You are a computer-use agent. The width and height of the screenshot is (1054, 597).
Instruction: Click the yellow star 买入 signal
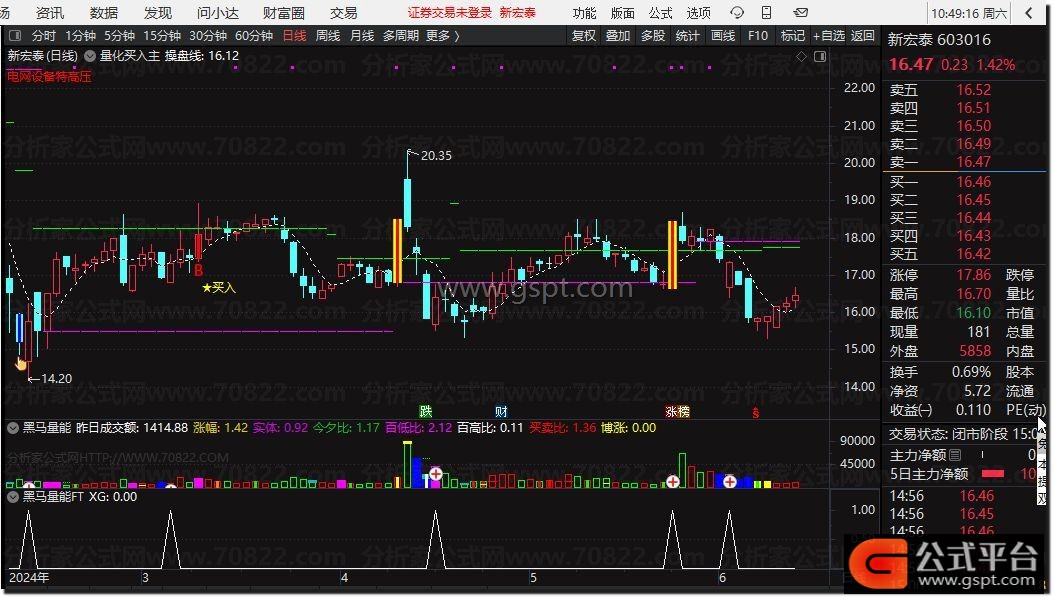pyautogui.click(x=219, y=288)
